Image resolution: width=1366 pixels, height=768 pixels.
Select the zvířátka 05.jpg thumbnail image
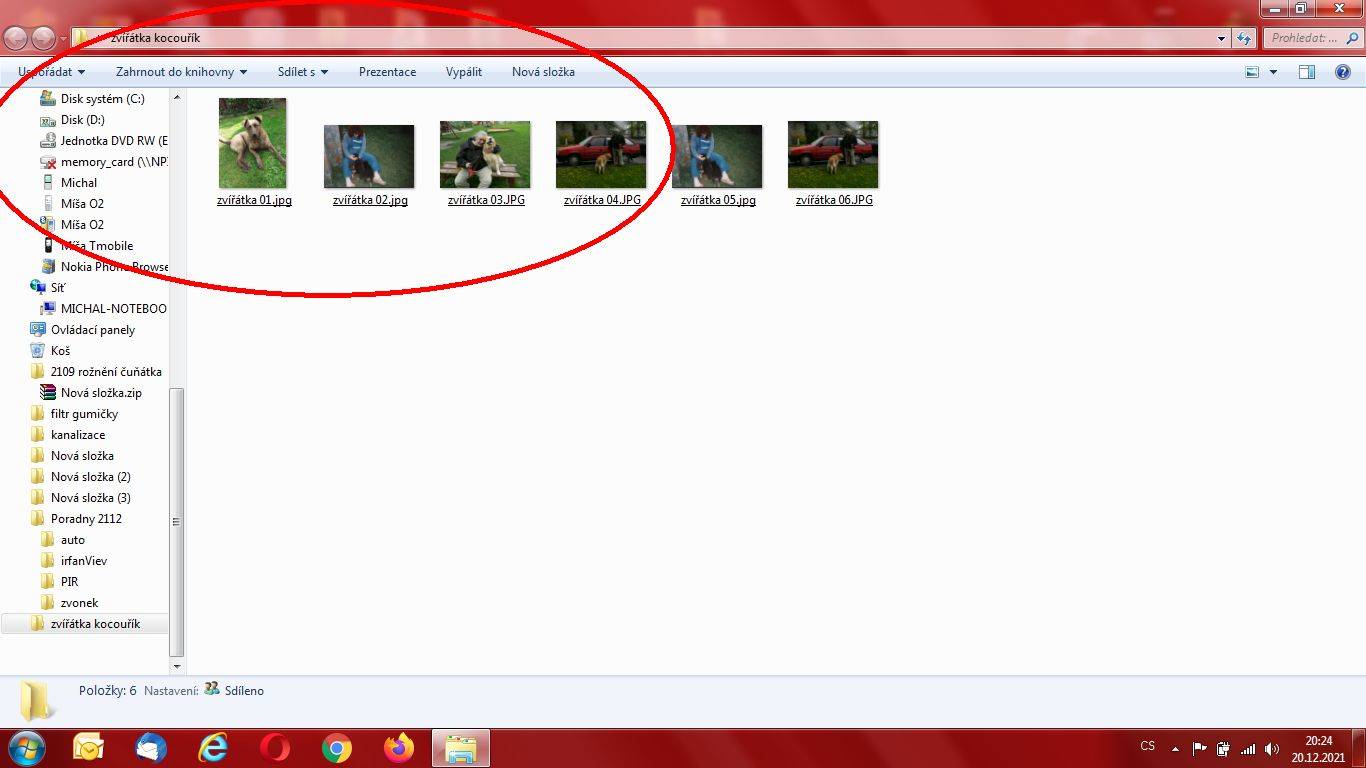tap(717, 156)
